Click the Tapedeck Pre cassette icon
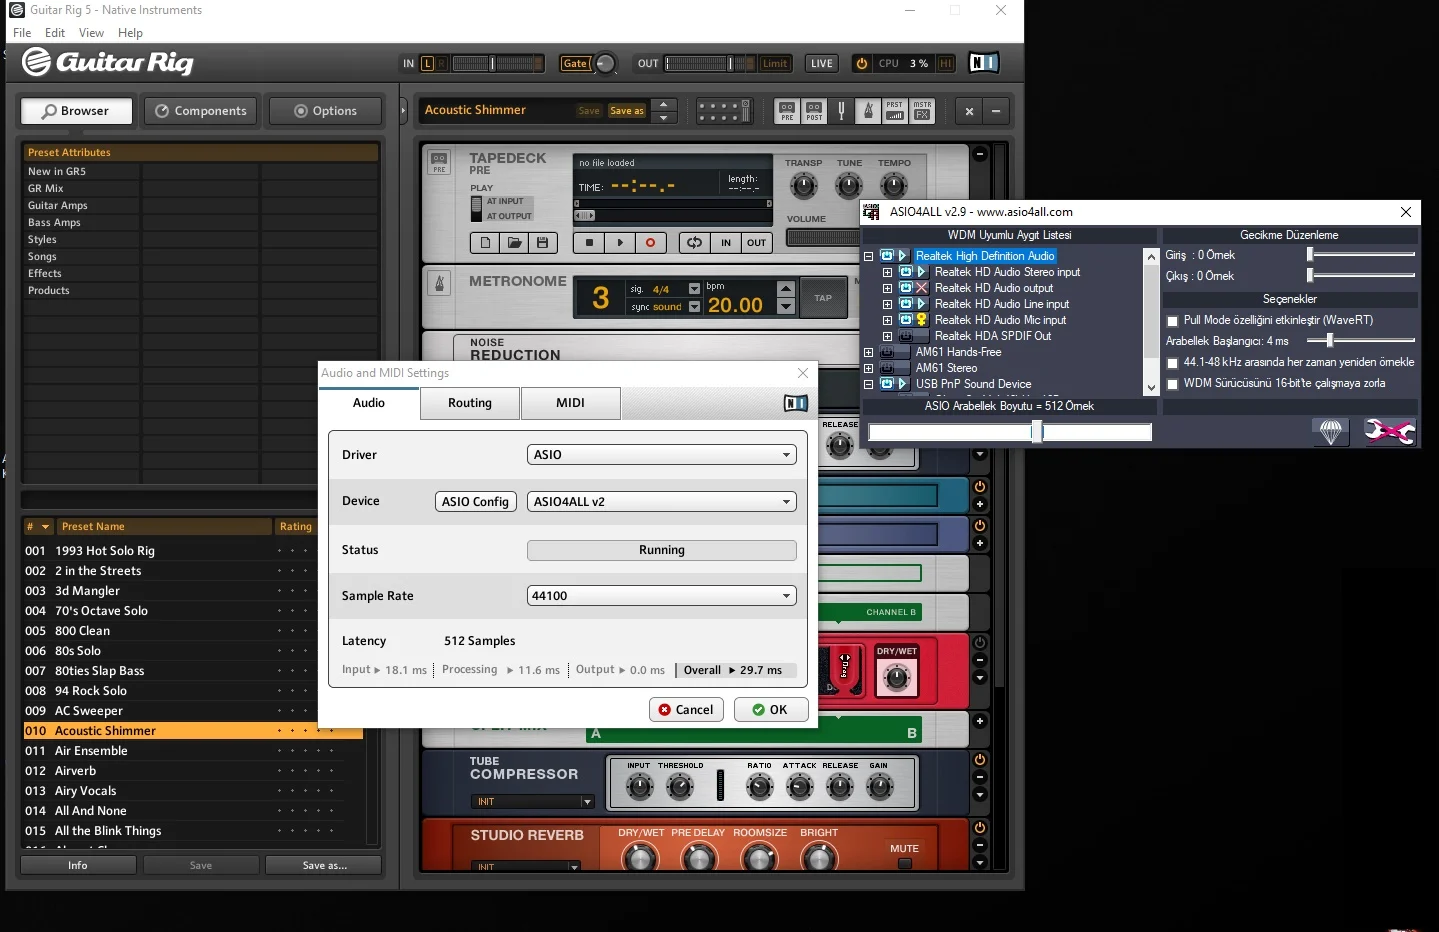Viewport: 1439px width, 932px height. [439, 162]
